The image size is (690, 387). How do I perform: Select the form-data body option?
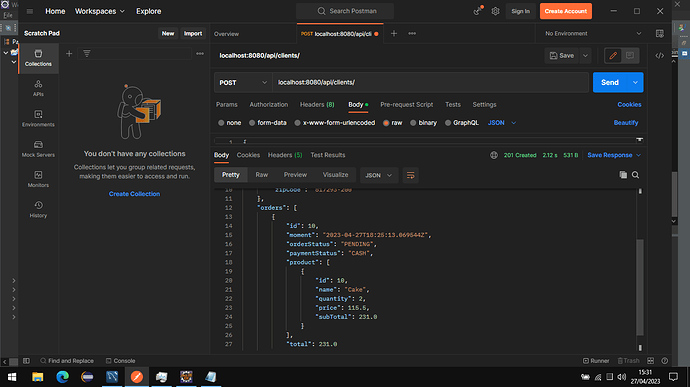click(x=268, y=123)
